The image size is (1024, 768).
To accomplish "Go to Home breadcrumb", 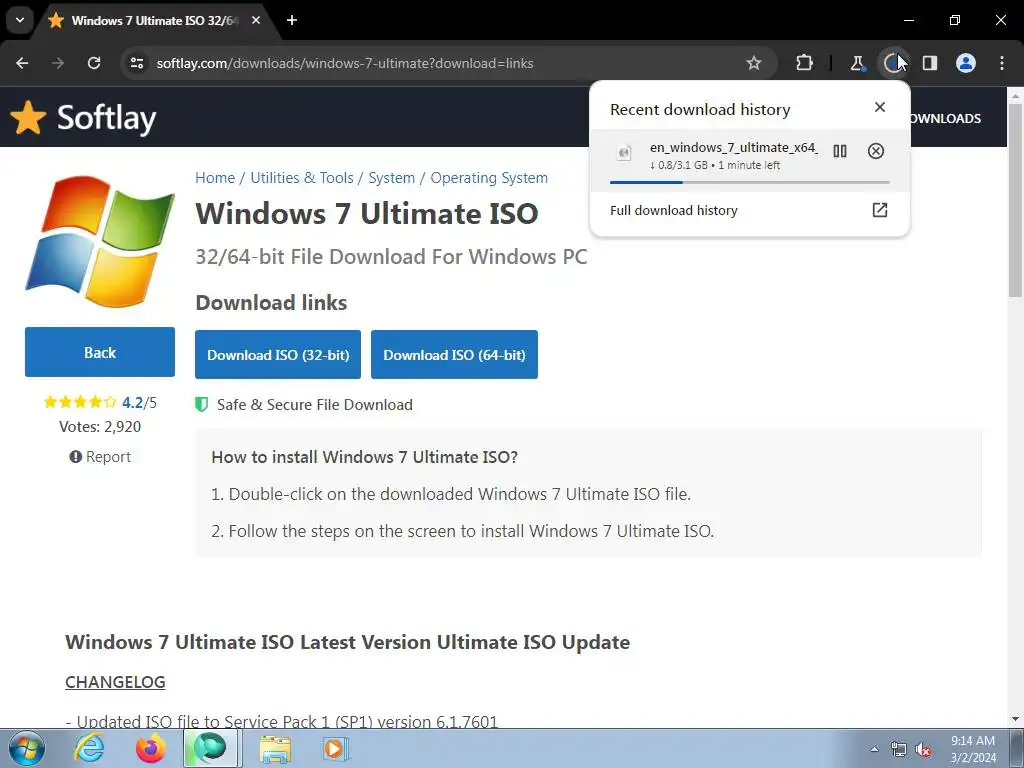I will point(215,178).
